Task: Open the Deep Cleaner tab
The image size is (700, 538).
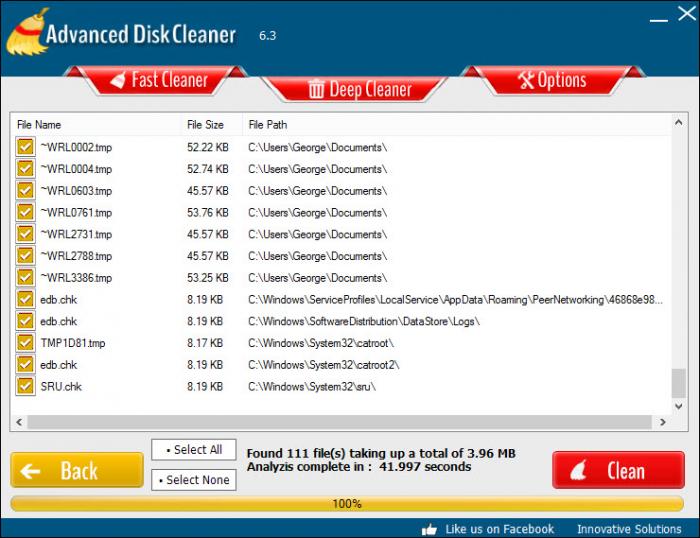Action: click(354, 89)
